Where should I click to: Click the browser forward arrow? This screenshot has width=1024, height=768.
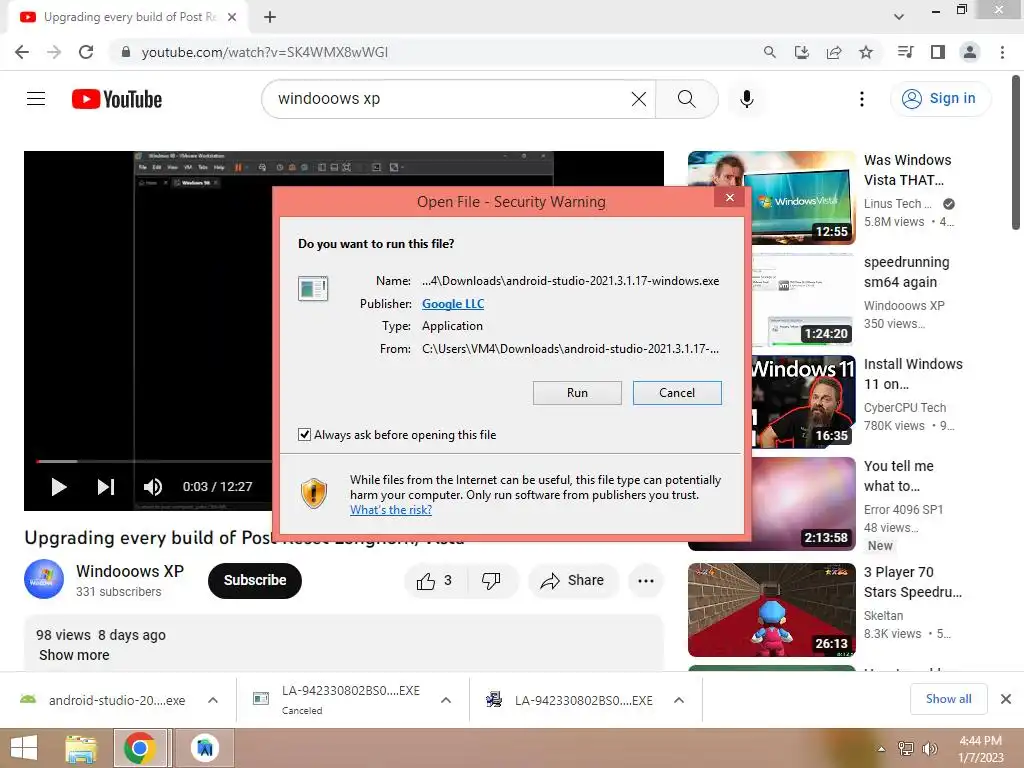[54, 52]
